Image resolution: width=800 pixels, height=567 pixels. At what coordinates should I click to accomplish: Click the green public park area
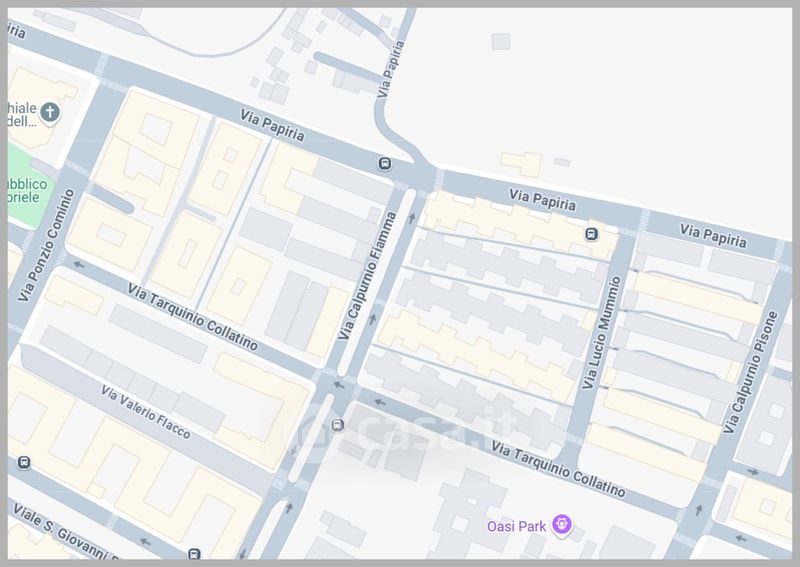tap(29, 186)
